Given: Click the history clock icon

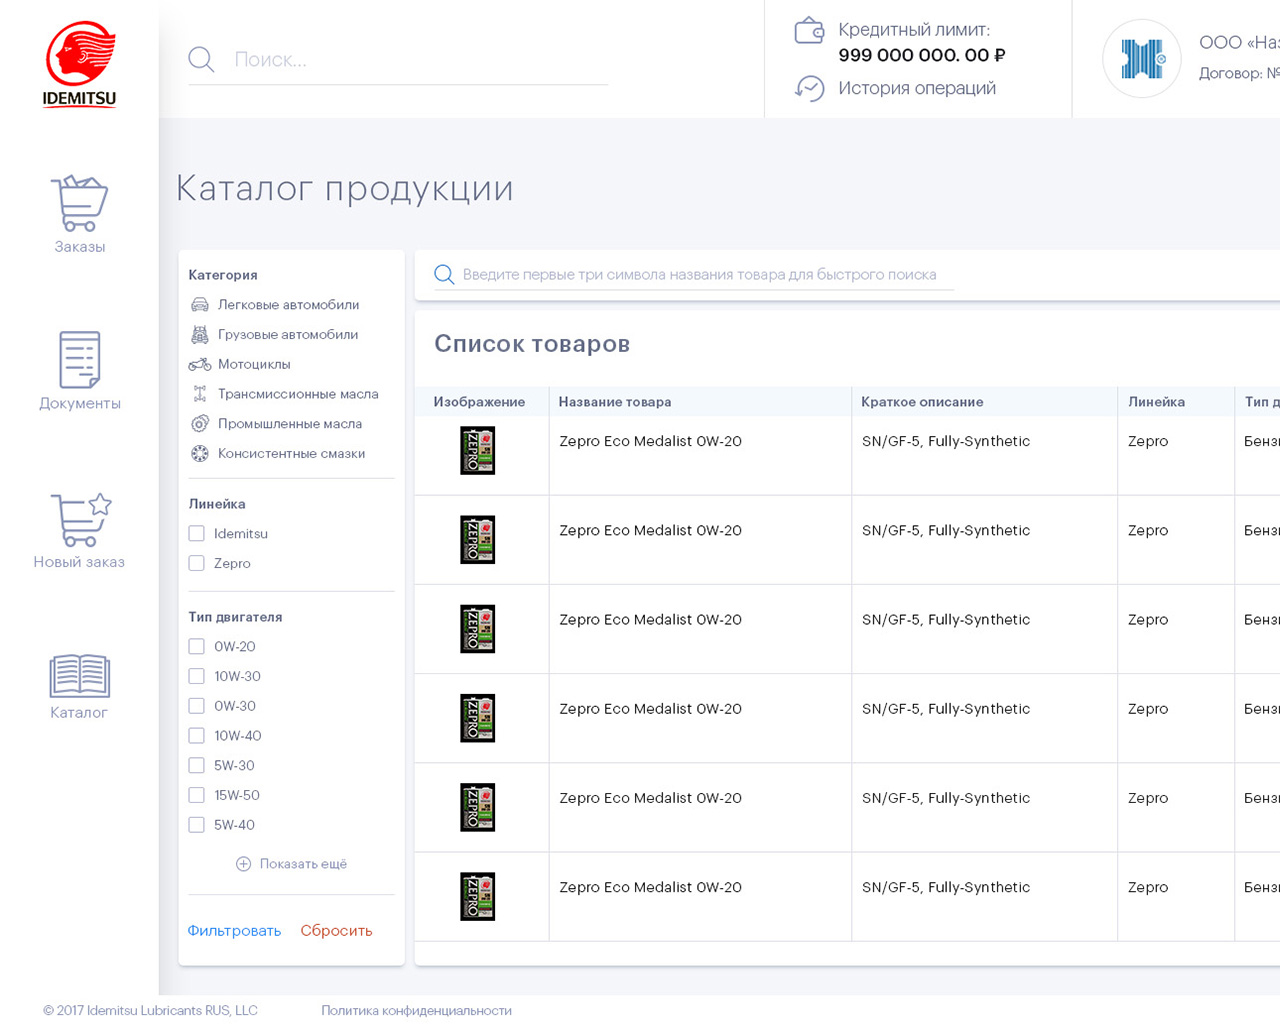Looking at the screenshot, I should 809,88.
